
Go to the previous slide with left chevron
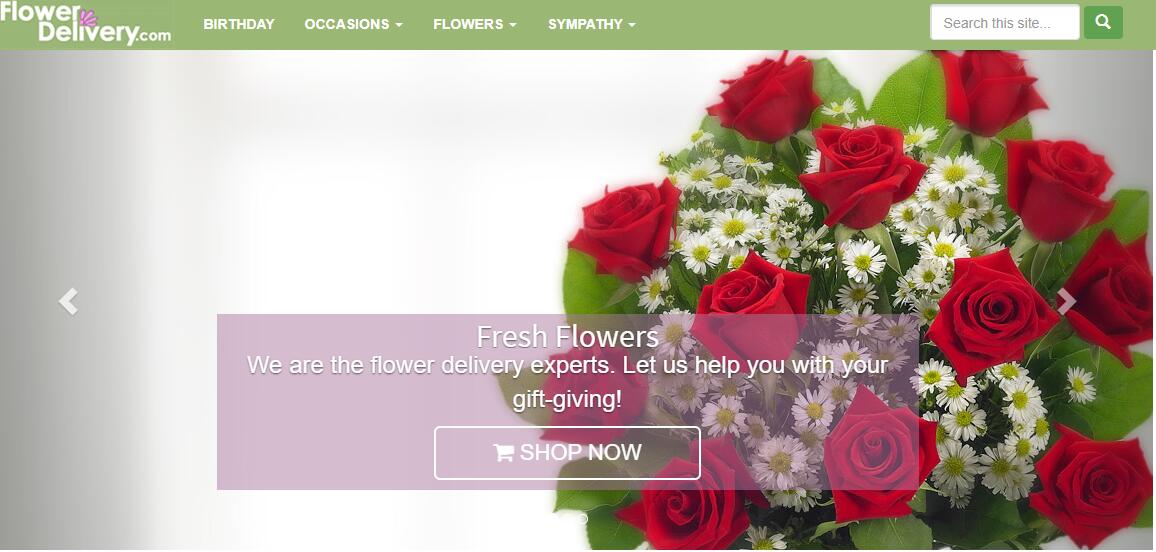pyautogui.click(x=69, y=301)
